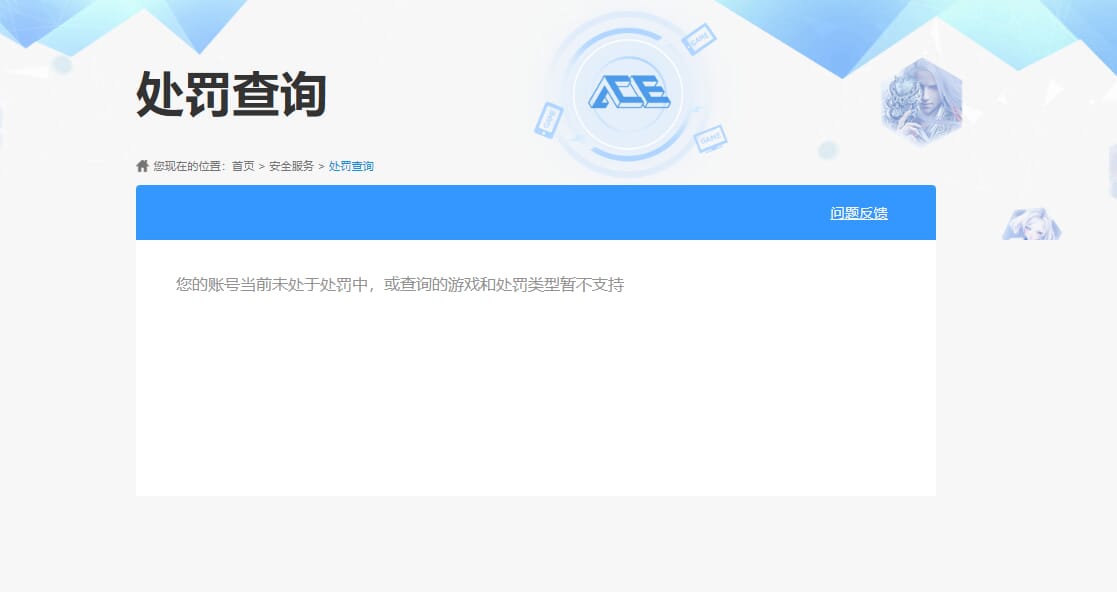Open the ACE logo emblem at page top

pyautogui.click(x=628, y=90)
